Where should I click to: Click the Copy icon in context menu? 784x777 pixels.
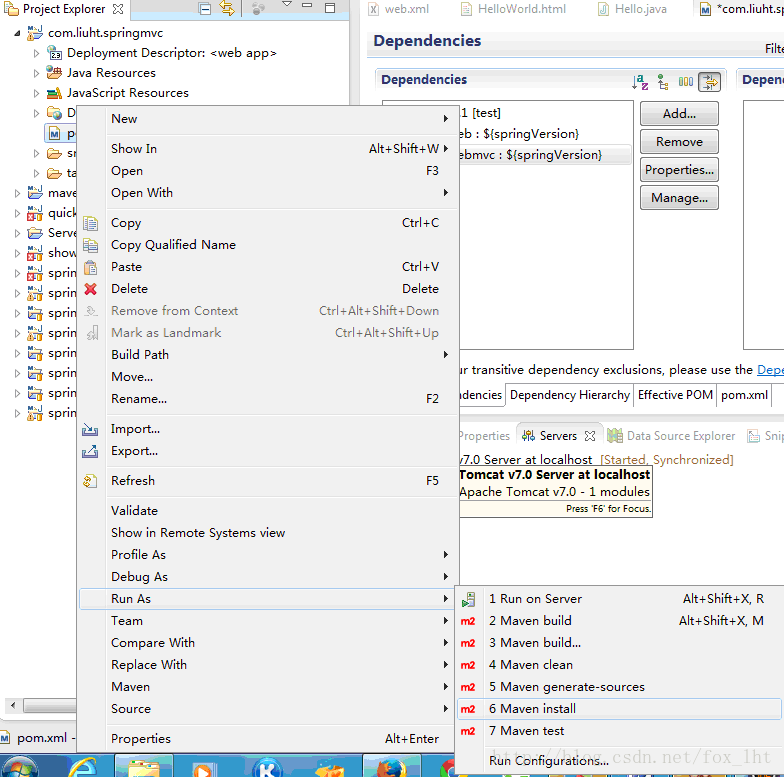pyautogui.click(x=90, y=223)
